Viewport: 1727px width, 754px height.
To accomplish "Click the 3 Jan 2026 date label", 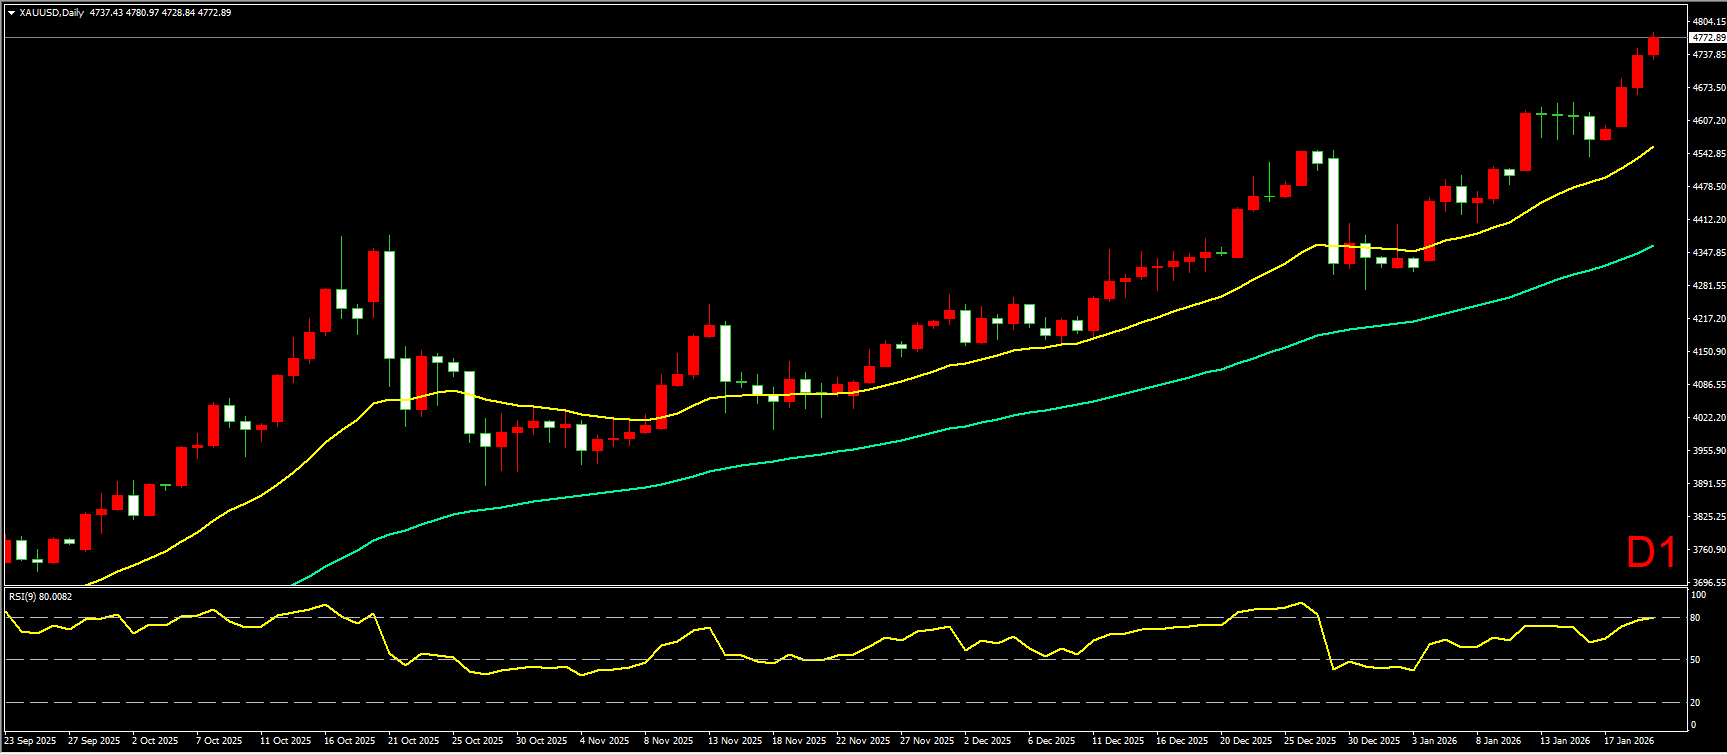I will [x=1435, y=741].
